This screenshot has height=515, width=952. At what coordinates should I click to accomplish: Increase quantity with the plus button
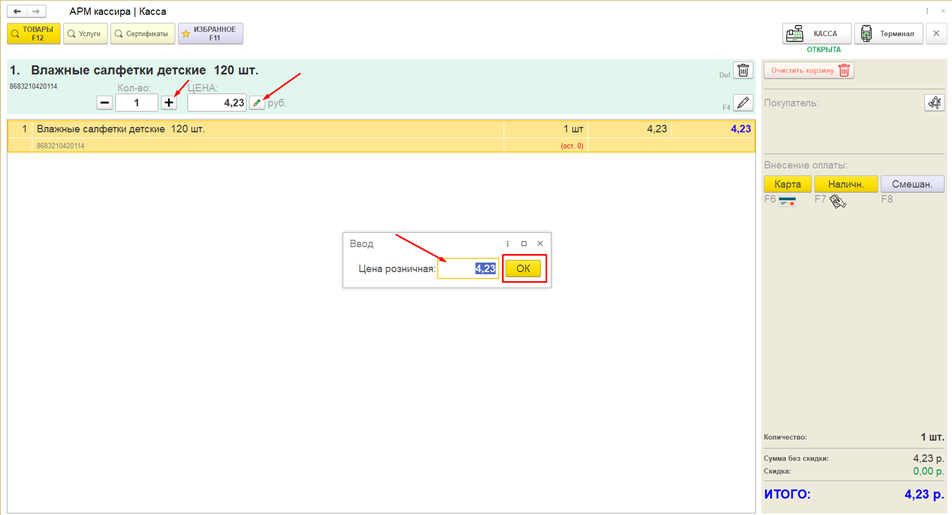pyautogui.click(x=169, y=103)
